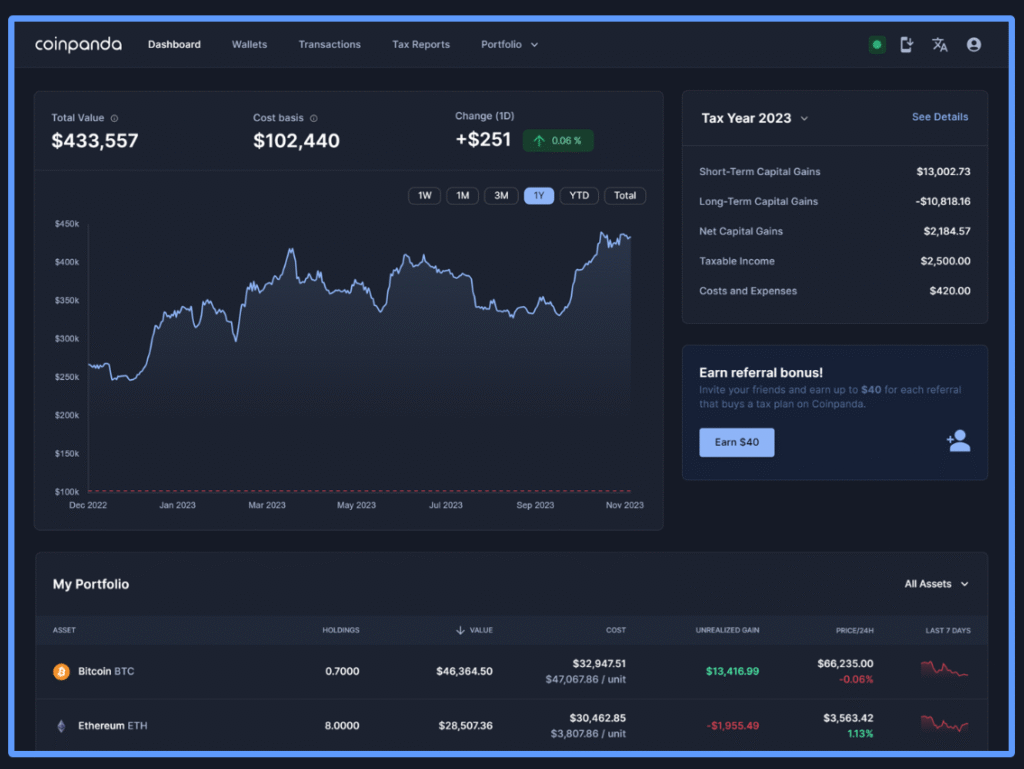Expand the Portfolio nav dropdown
Image resolution: width=1024 pixels, height=769 pixels.
tap(509, 44)
